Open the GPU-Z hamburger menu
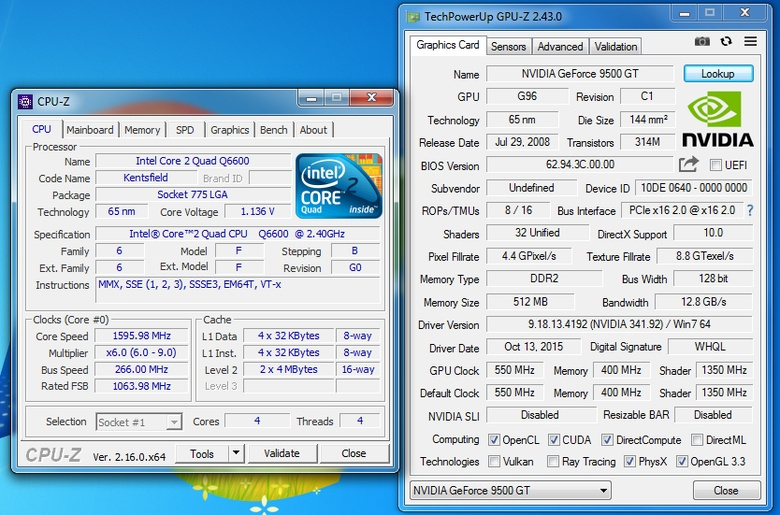The width and height of the screenshot is (780, 515). pyautogui.click(x=750, y=41)
